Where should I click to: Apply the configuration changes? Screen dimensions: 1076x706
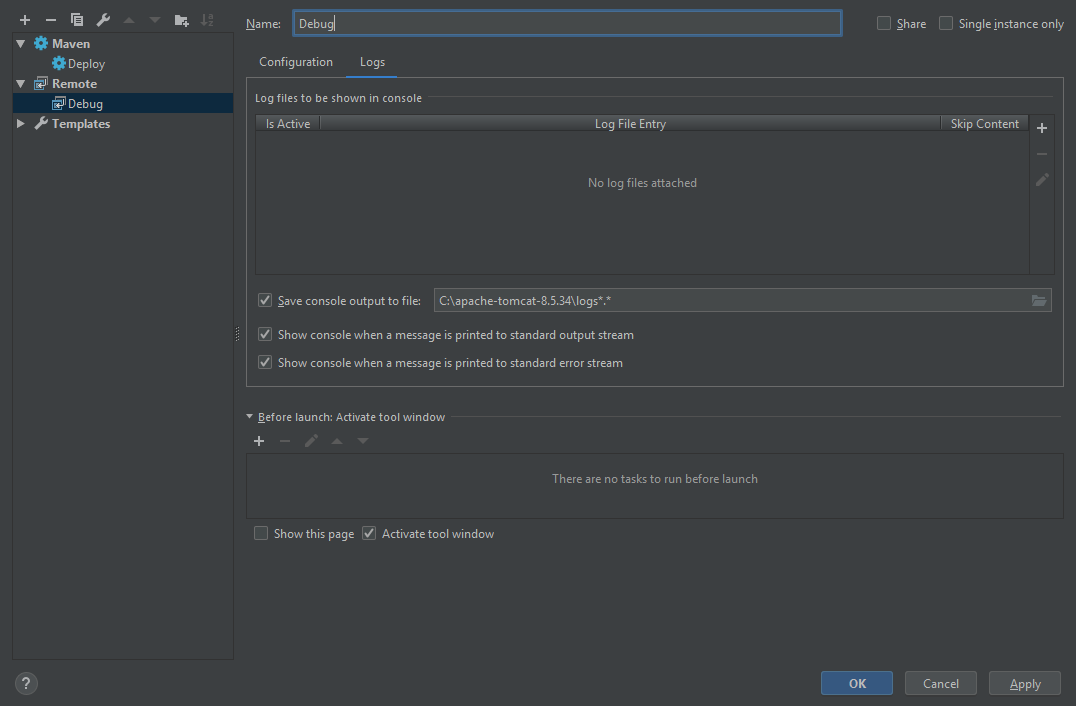(1024, 682)
